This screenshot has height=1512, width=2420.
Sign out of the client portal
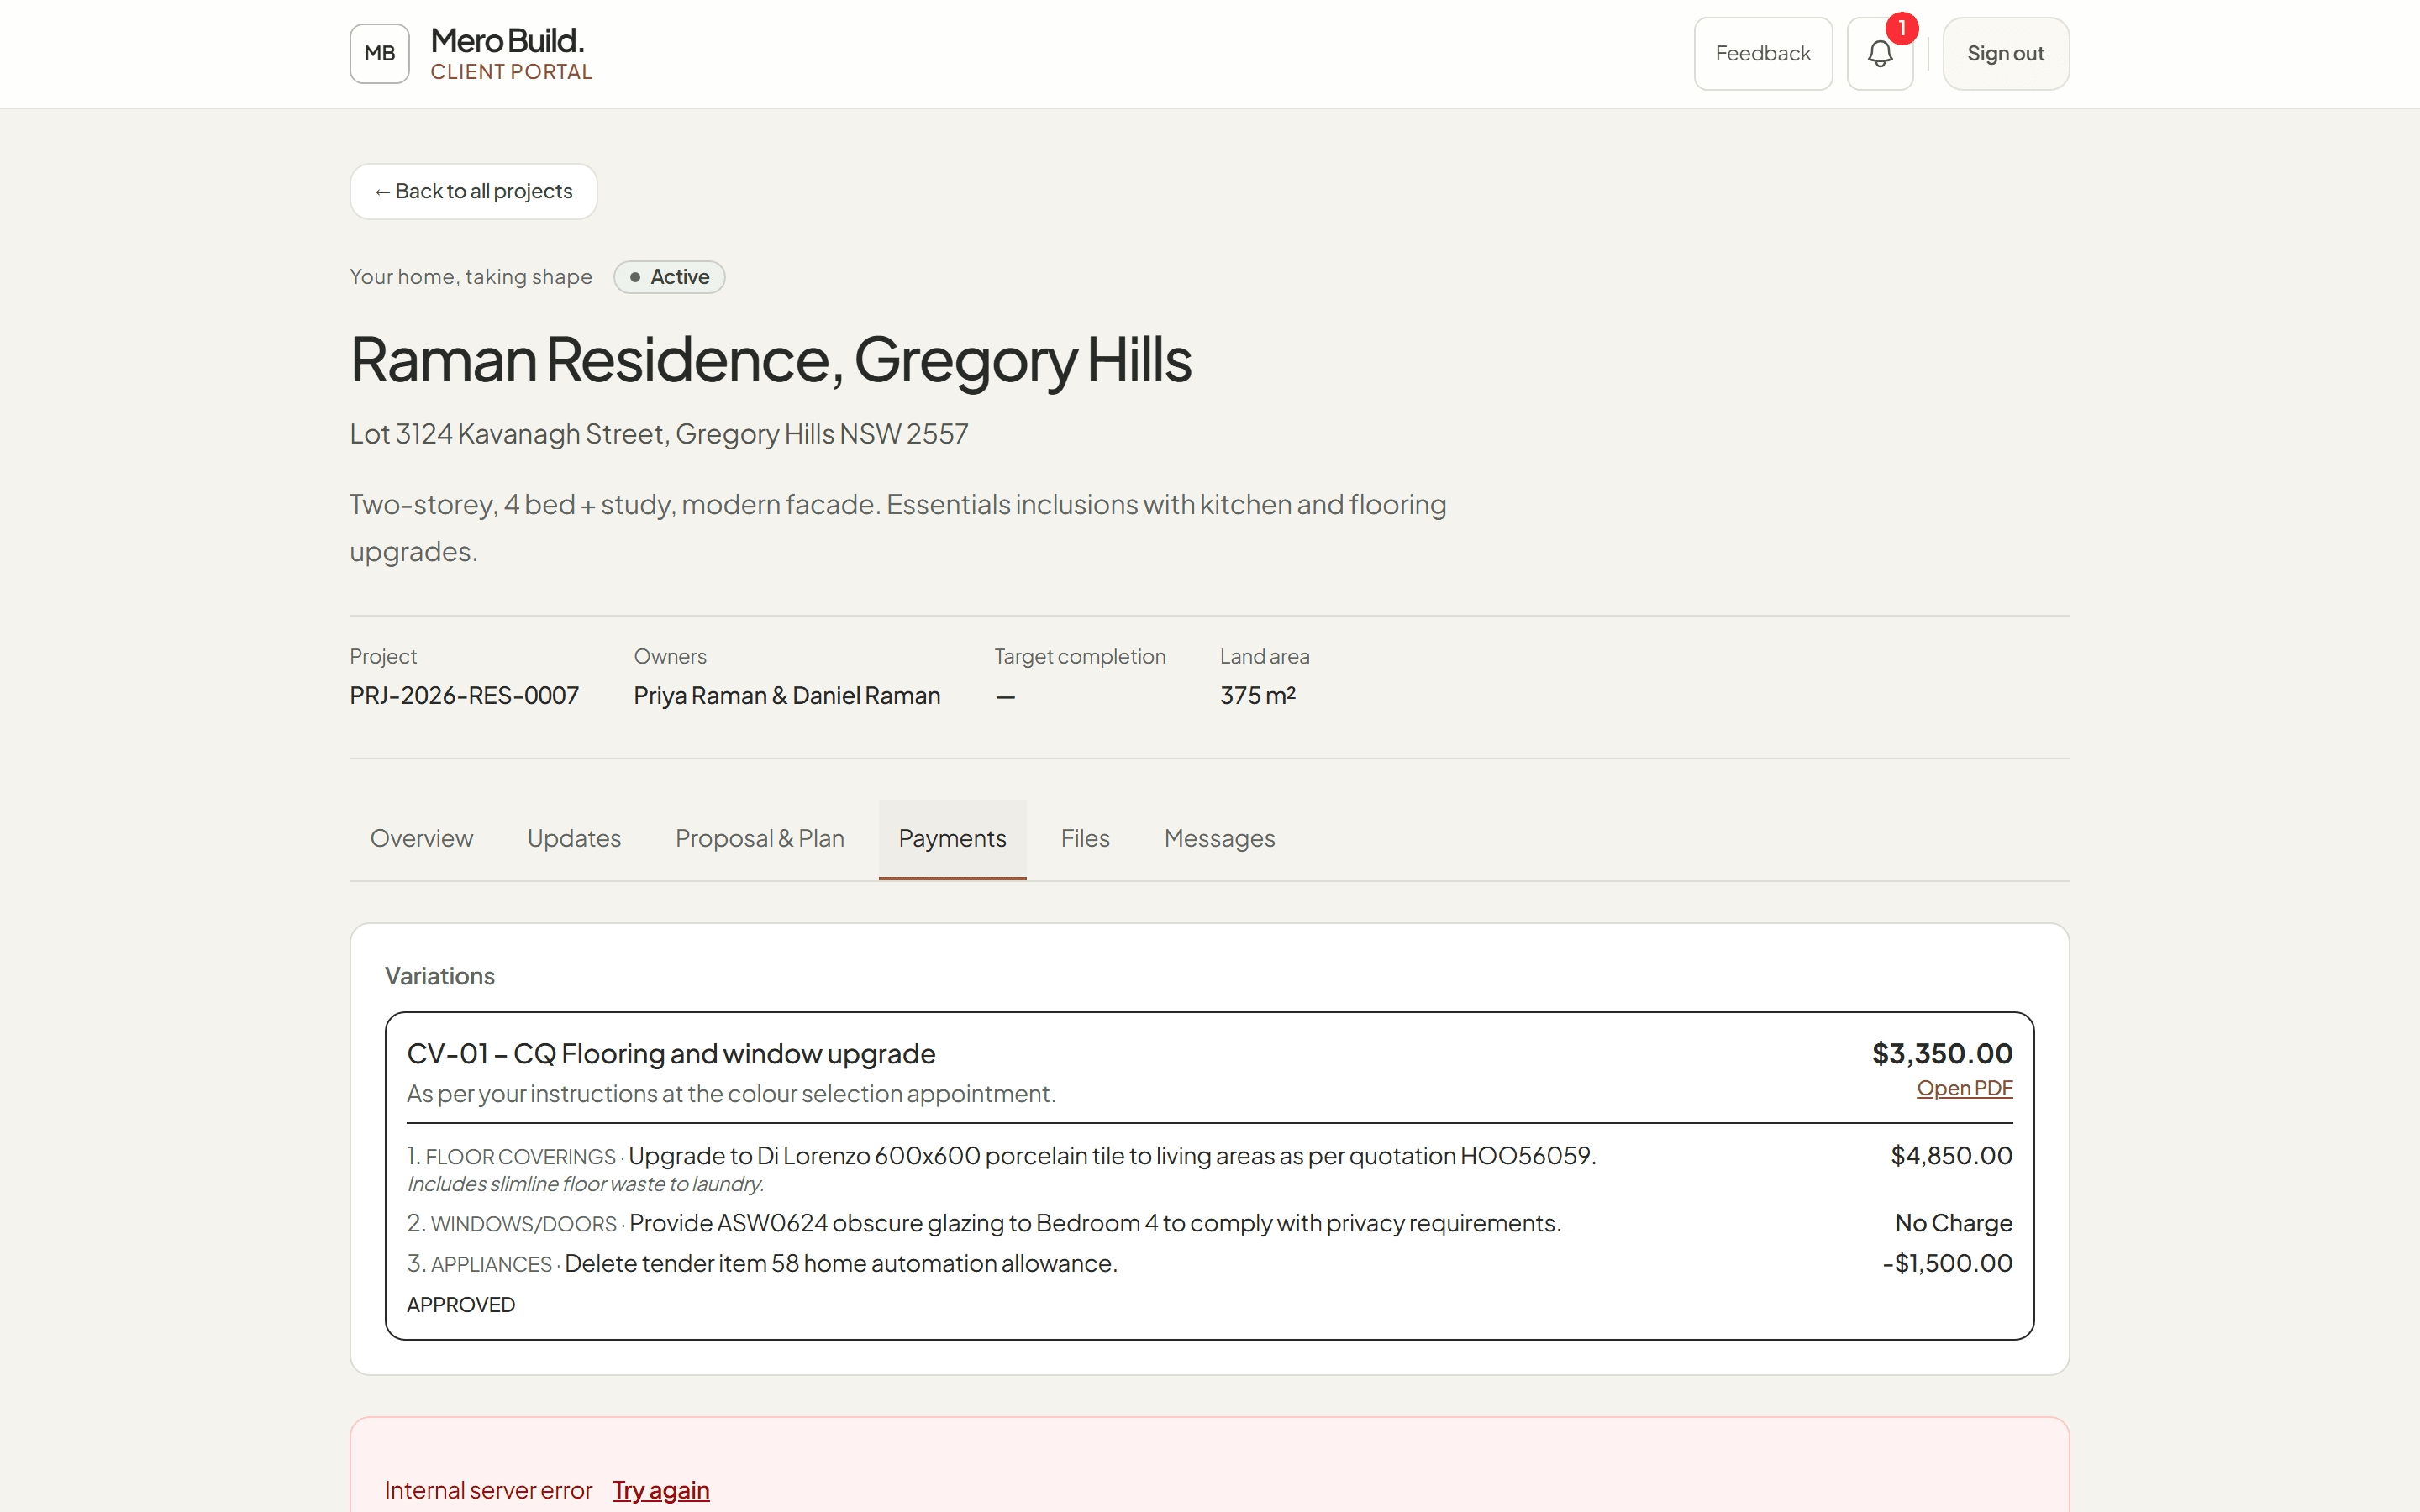2005,54
